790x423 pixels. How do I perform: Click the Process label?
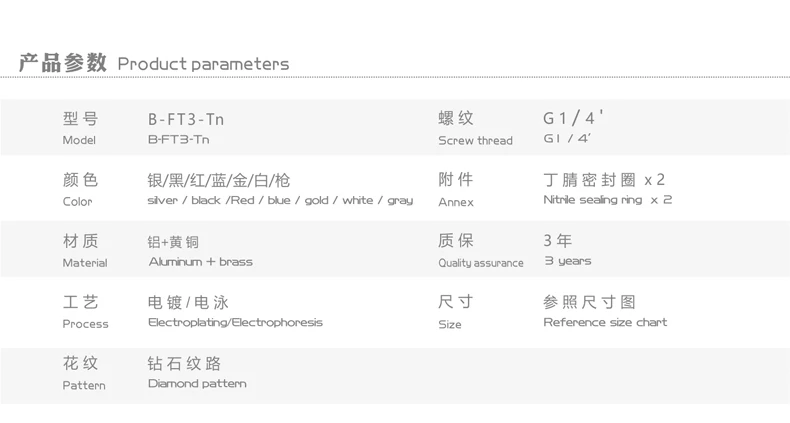[x=85, y=324]
